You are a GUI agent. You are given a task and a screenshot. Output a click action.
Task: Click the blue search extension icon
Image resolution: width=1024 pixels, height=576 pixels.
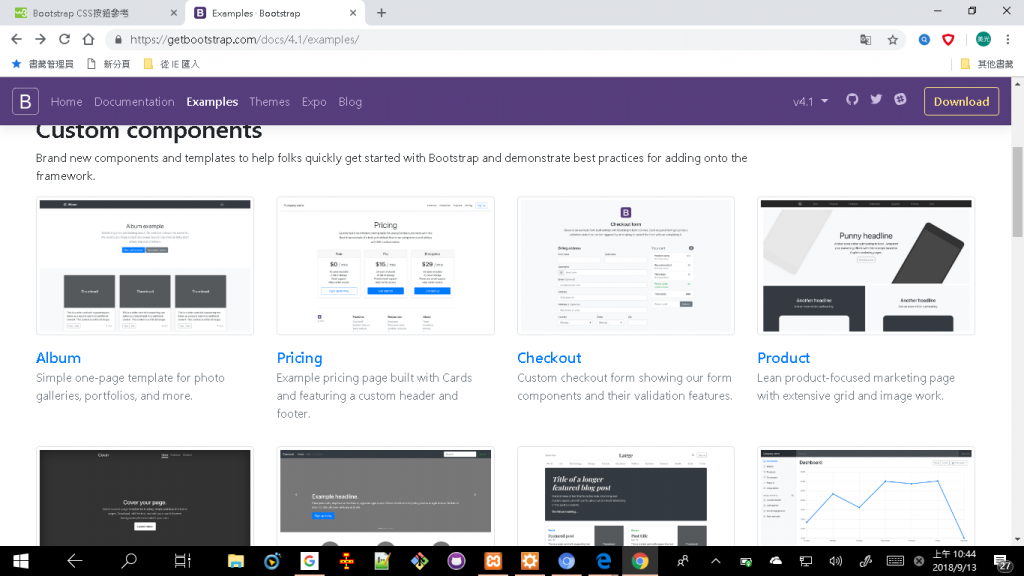pos(924,40)
